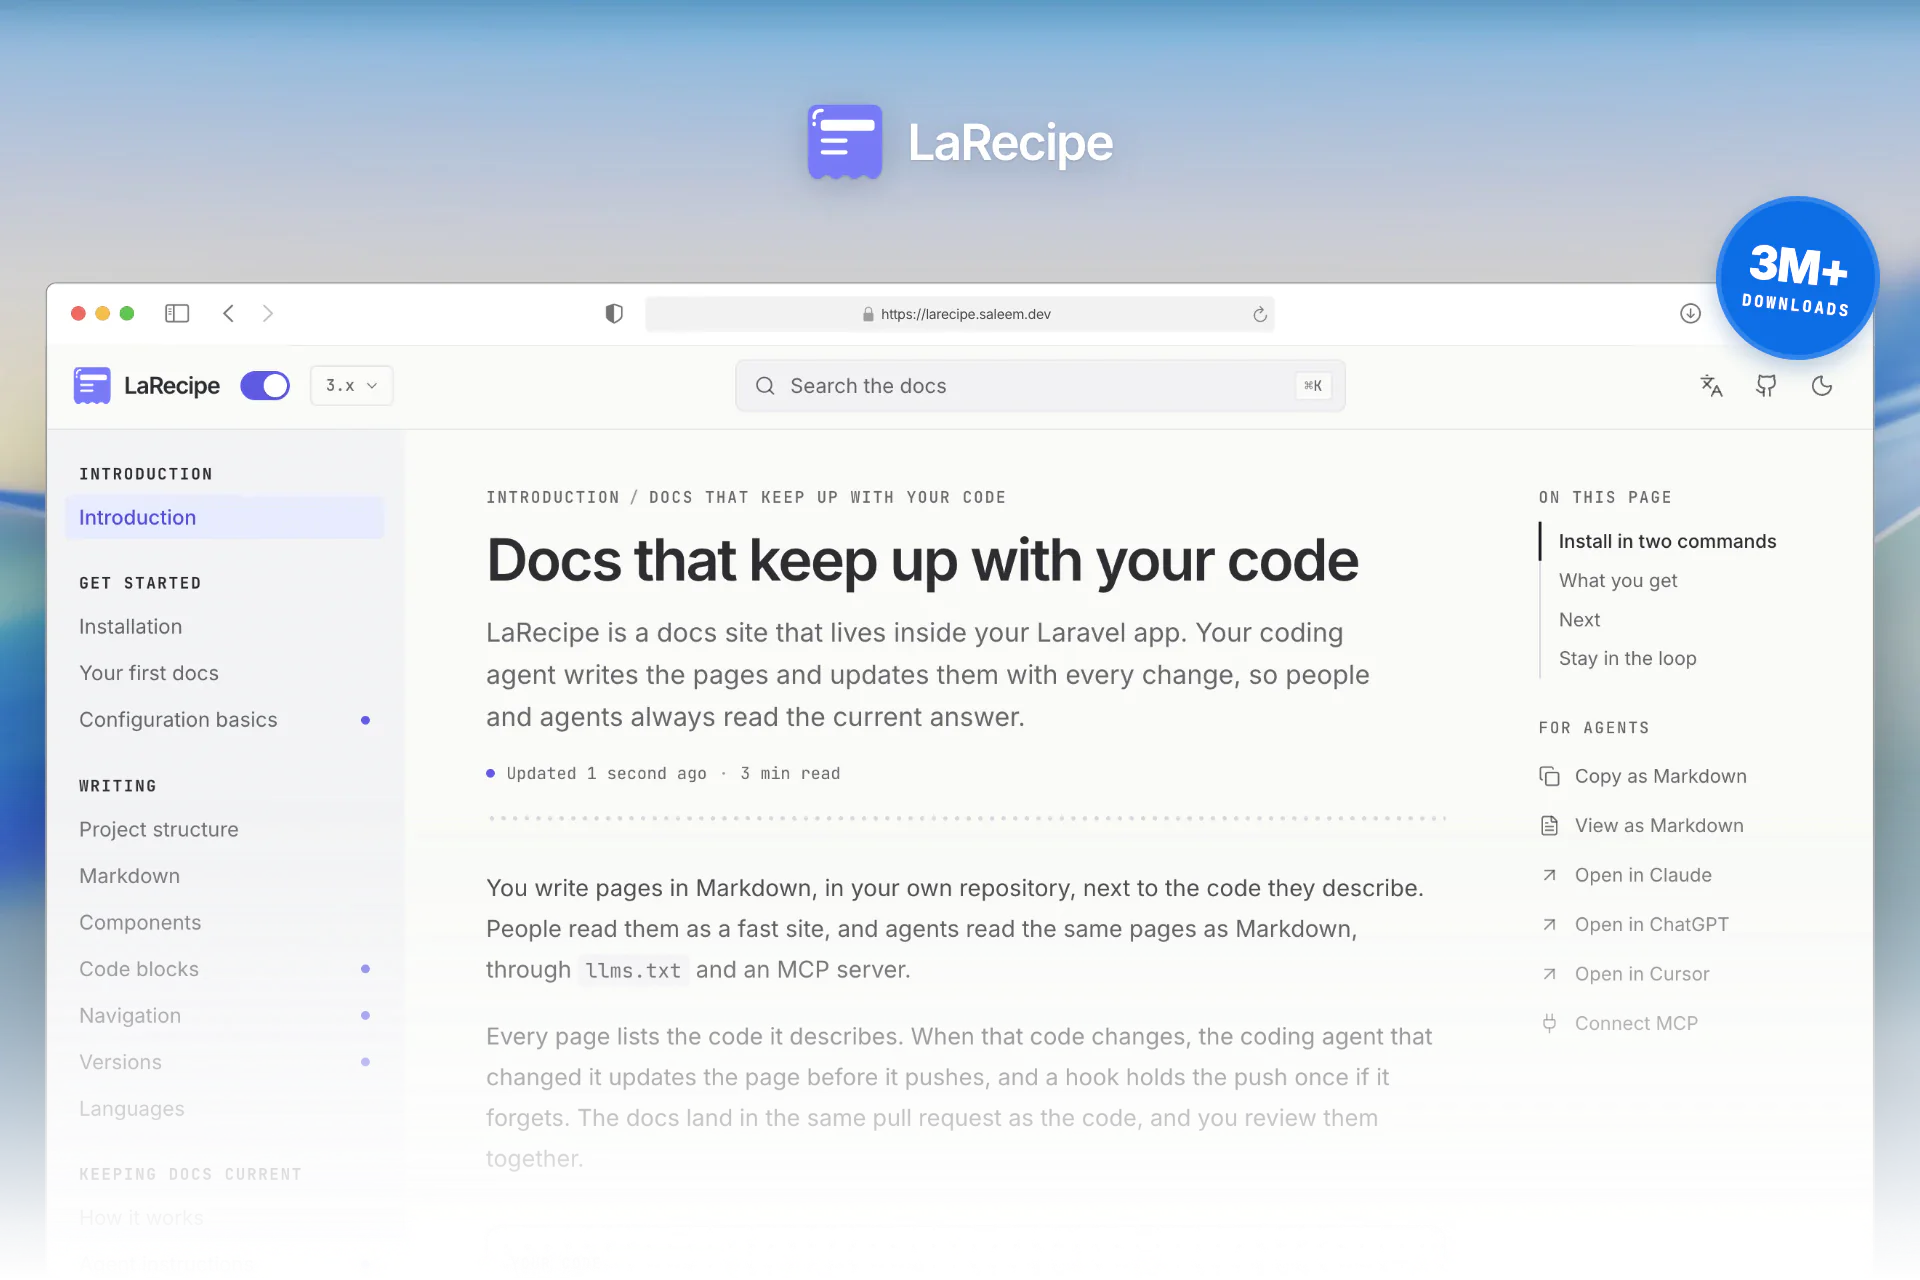
Task: Click the INTRODUCTION breadcrumb above the title
Action: tap(553, 497)
